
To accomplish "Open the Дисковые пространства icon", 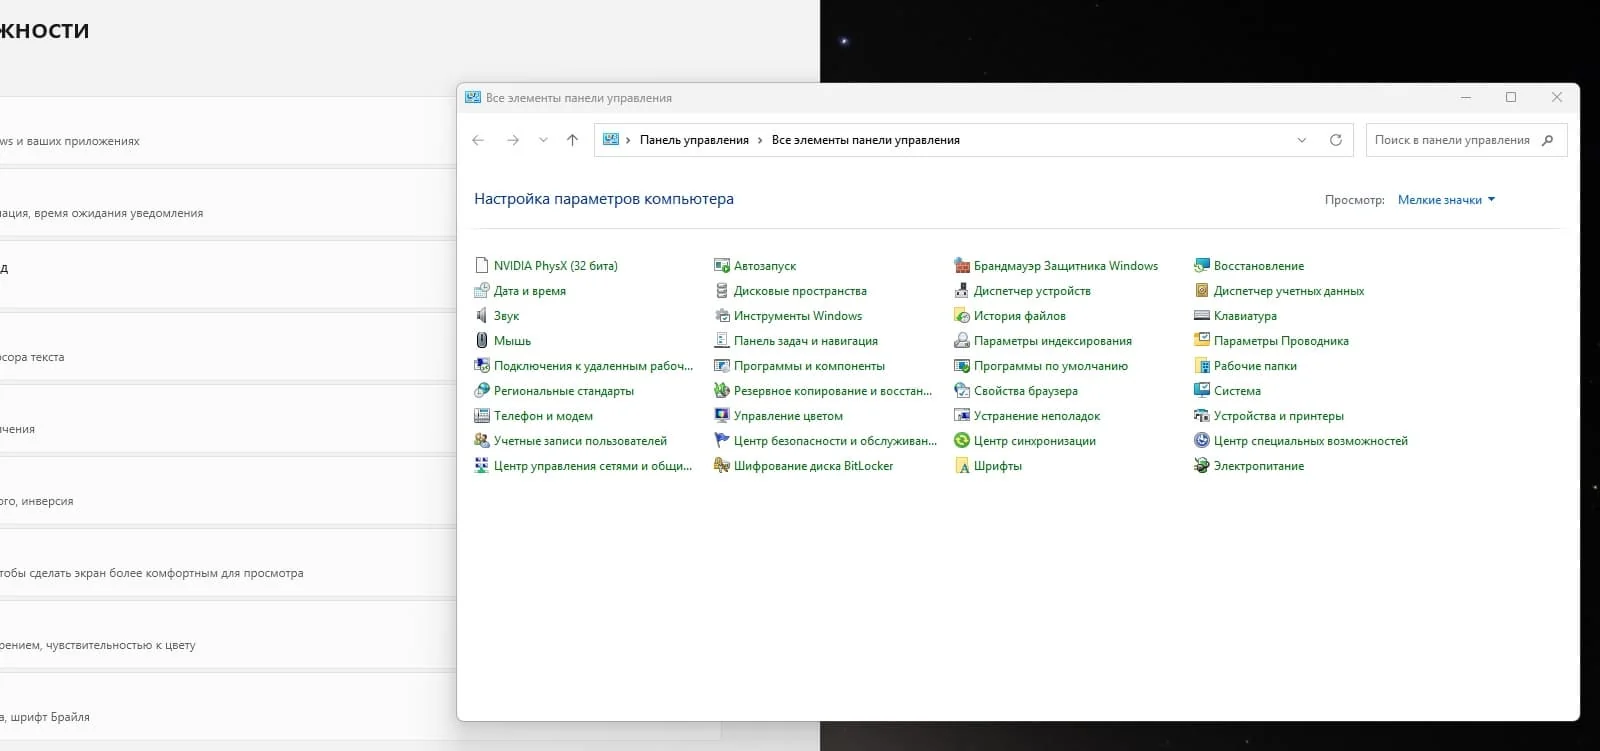I will coord(722,291).
